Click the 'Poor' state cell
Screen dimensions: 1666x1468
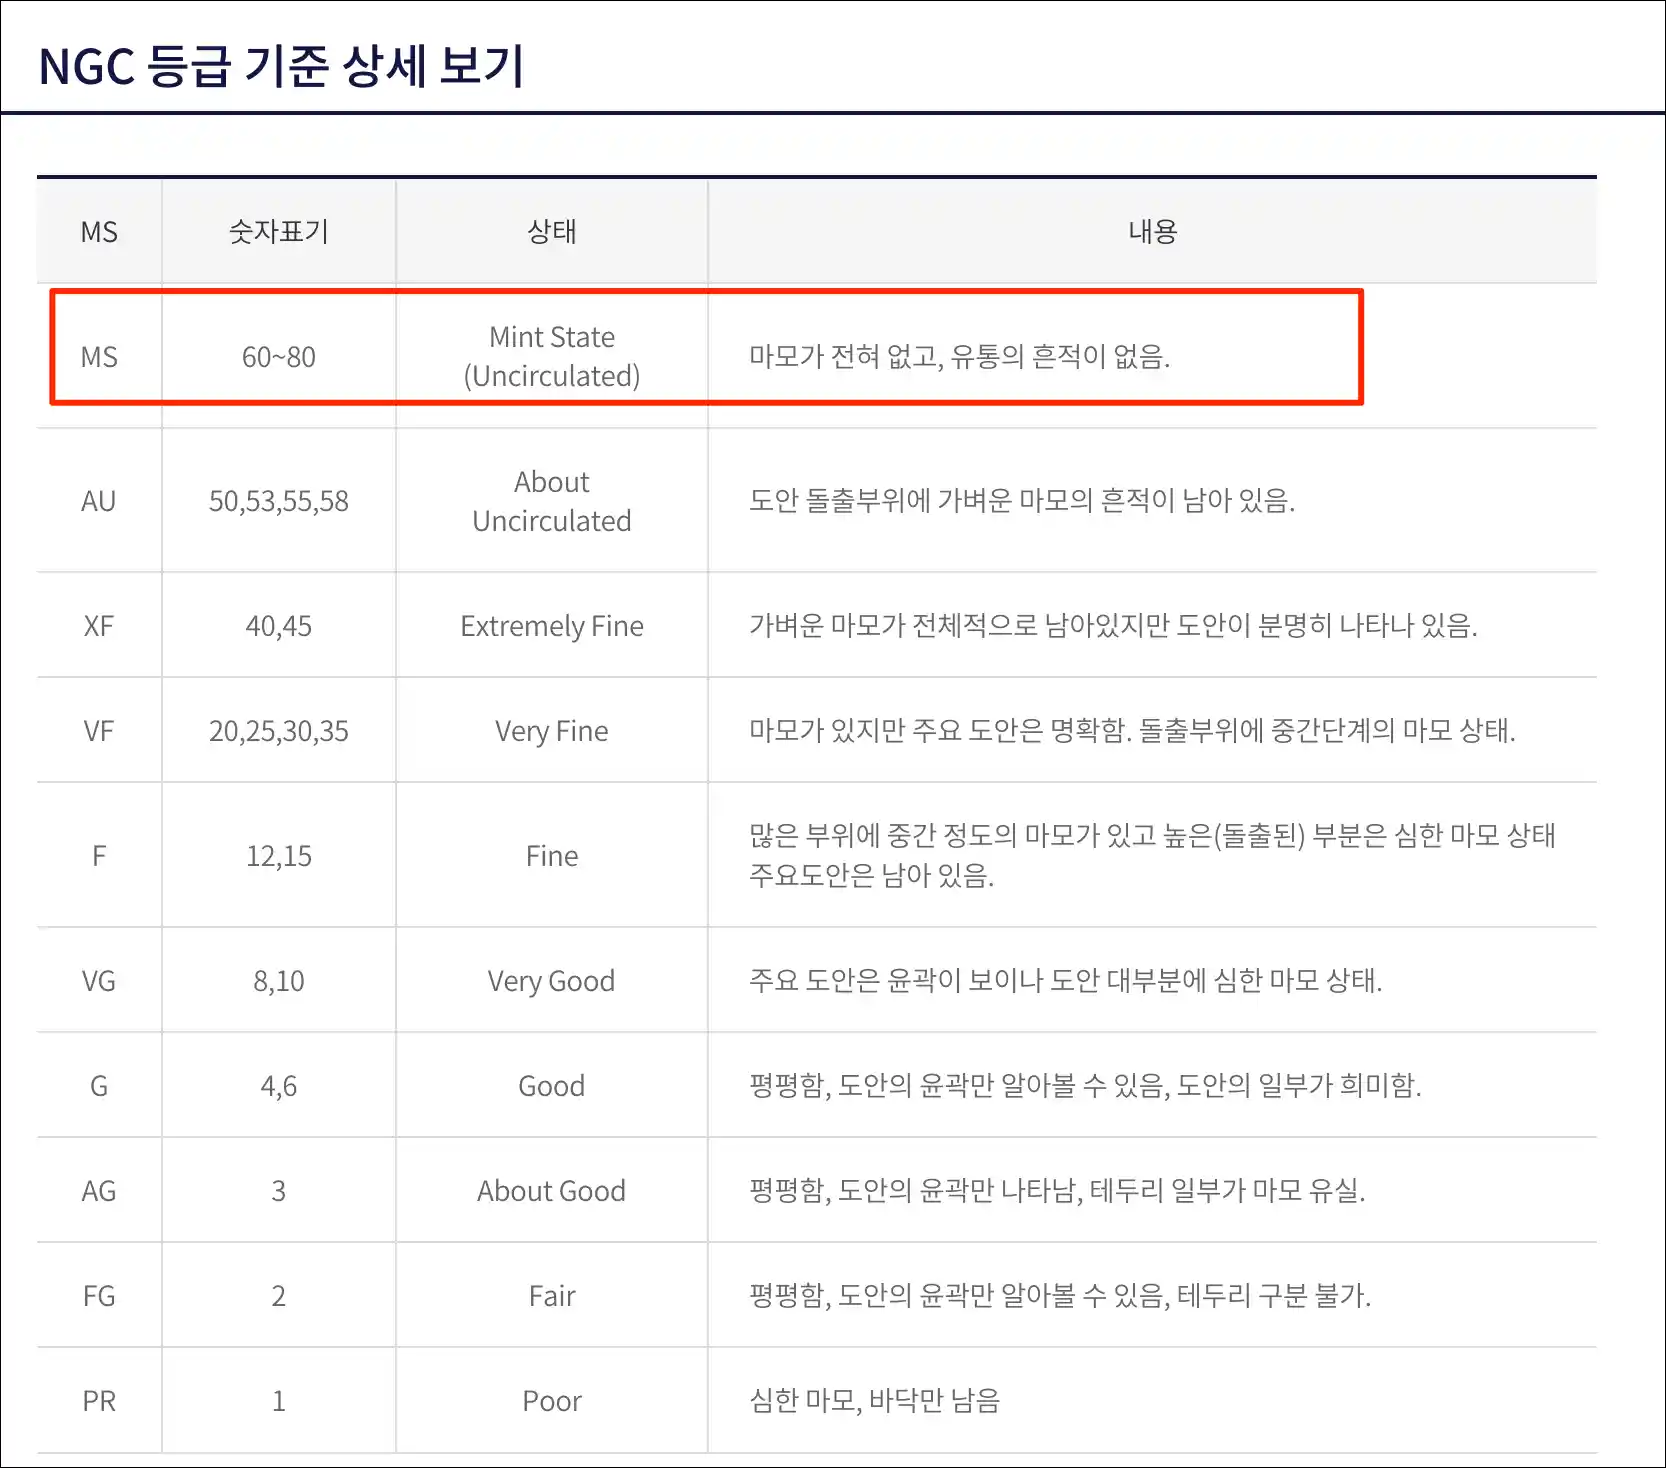click(552, 1401)
